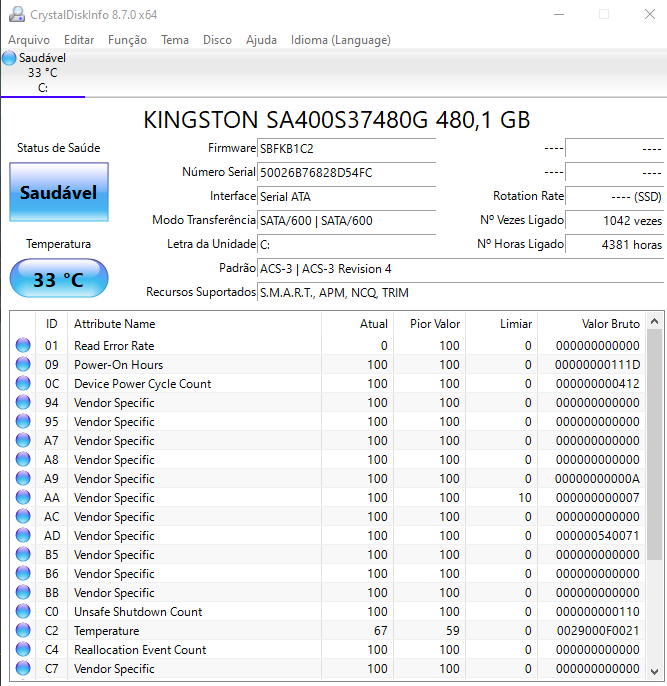This screenshot has width=667, height=686.
Task: Open the Editar menu
Action: tap(79, 40)
